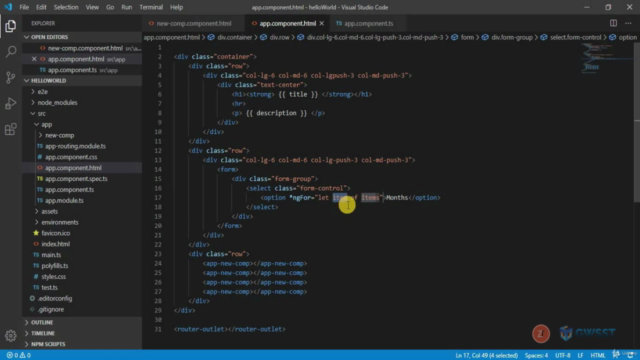Click div.row in the breadcrumb
Viewport: 640px width, 360px height.
pos(279,37)
